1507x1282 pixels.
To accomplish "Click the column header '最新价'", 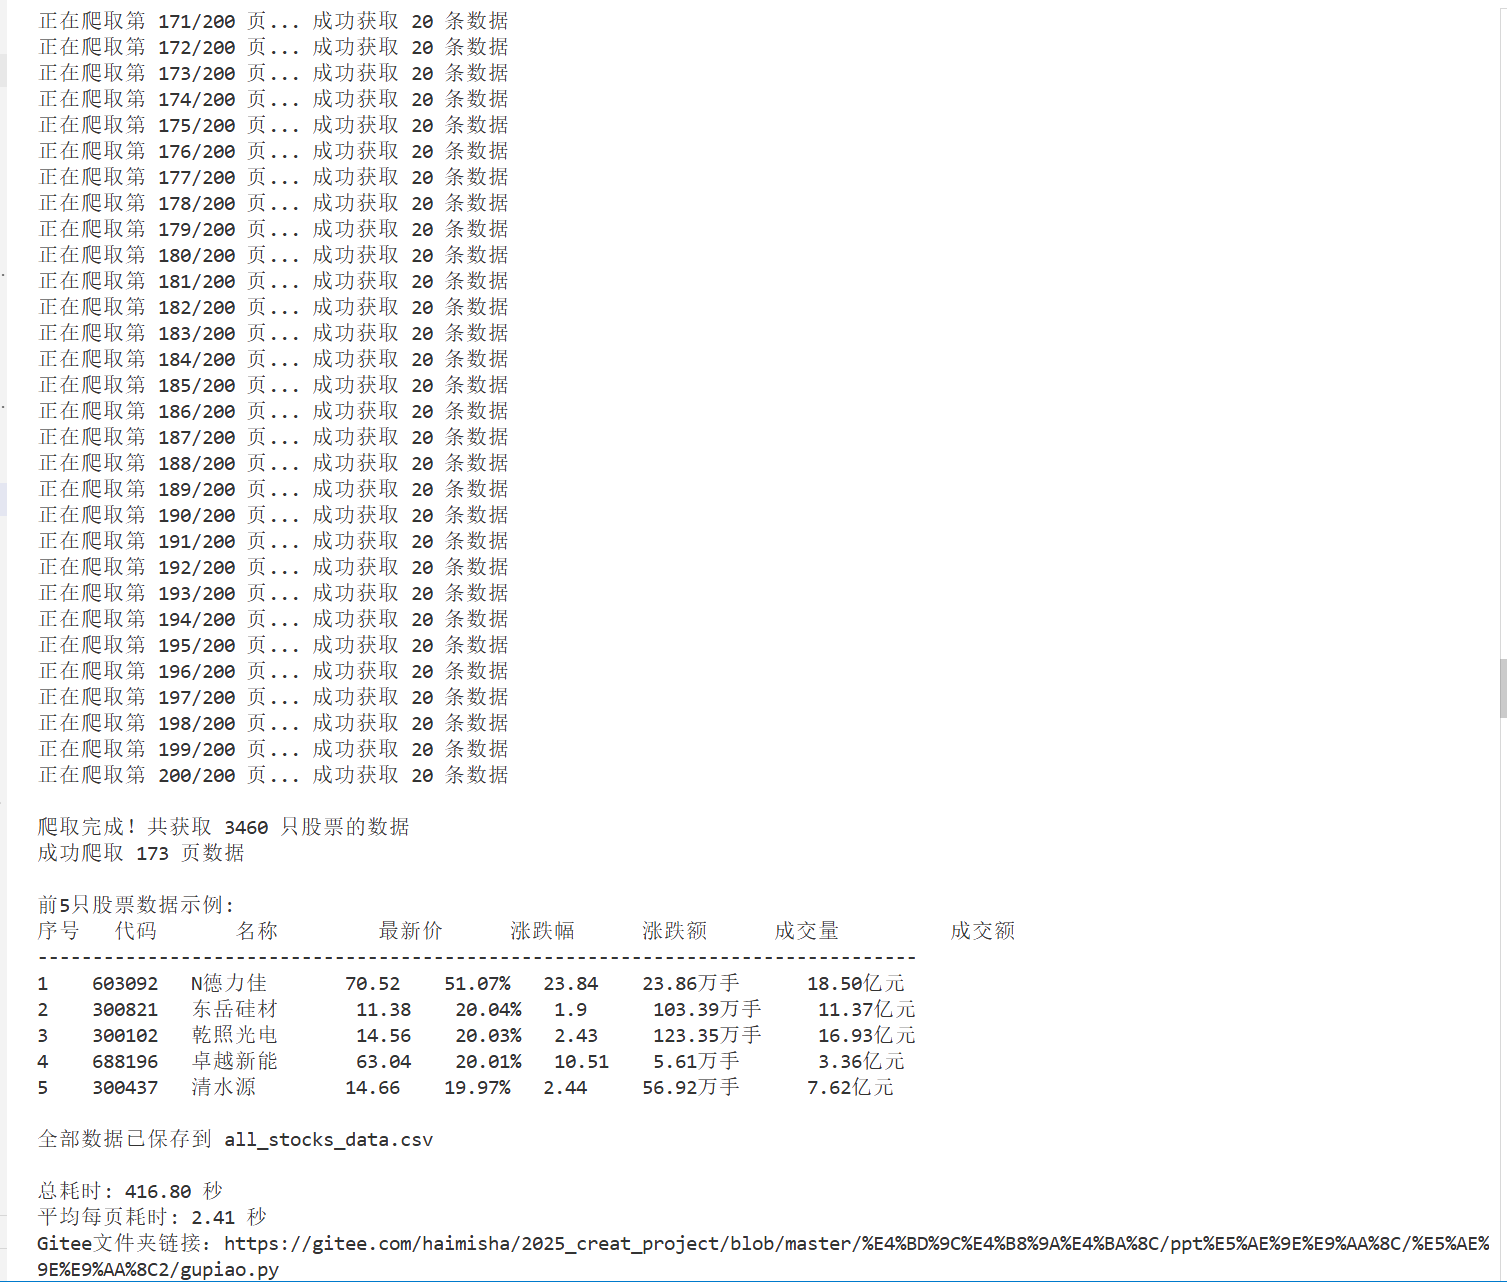I will (410, 931).
